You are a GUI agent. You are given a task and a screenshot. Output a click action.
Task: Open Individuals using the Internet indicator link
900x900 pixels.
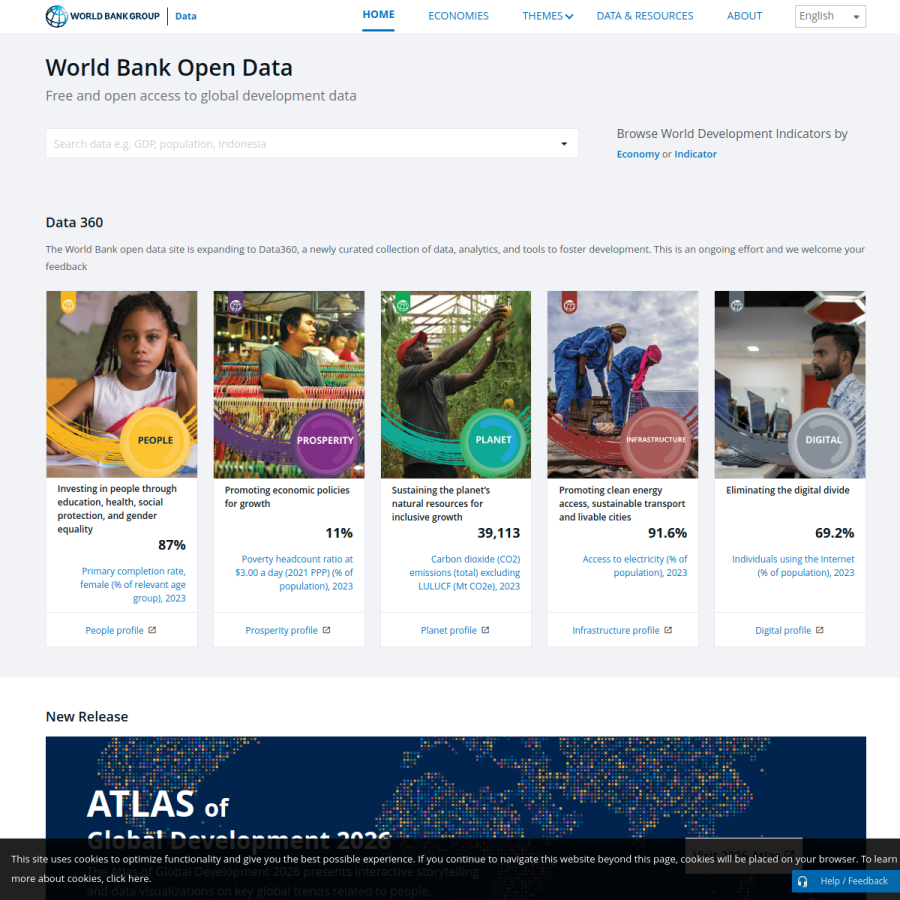pyautogui.click(x=793, y=566)
